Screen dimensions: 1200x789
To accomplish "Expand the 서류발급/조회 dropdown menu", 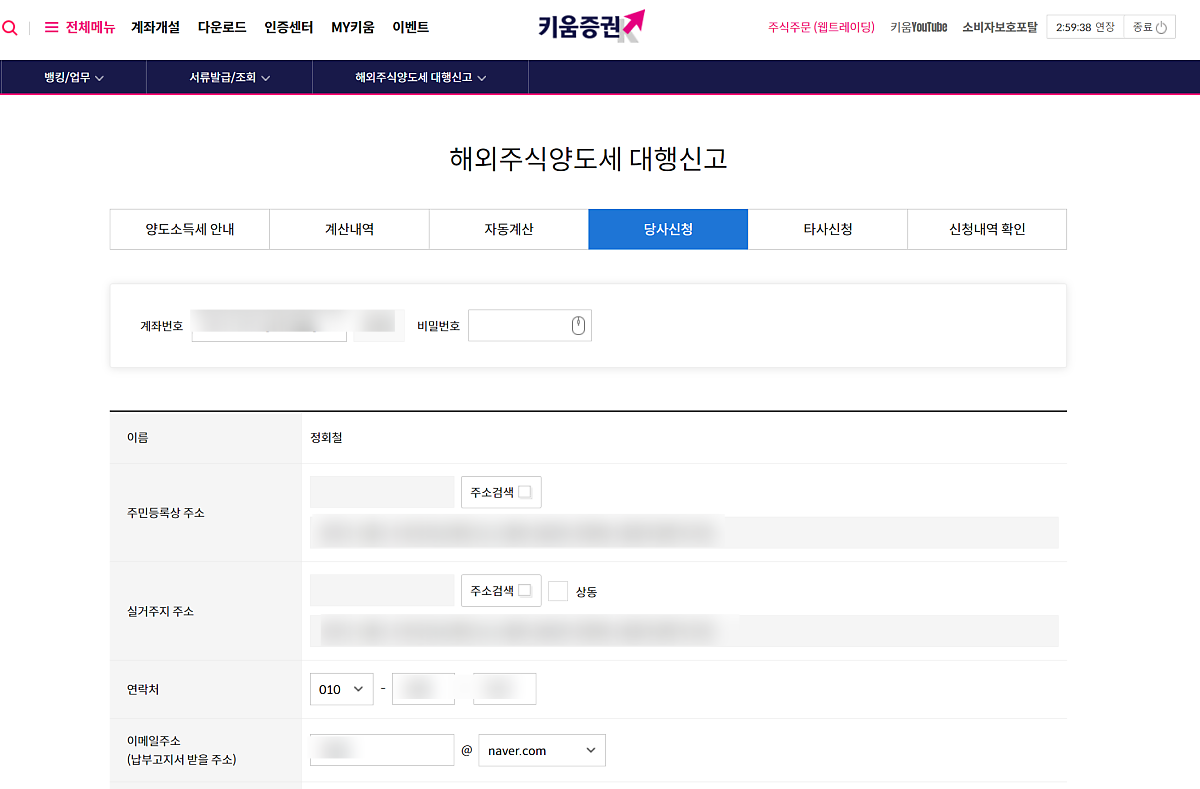I will (x=229, y=77).
